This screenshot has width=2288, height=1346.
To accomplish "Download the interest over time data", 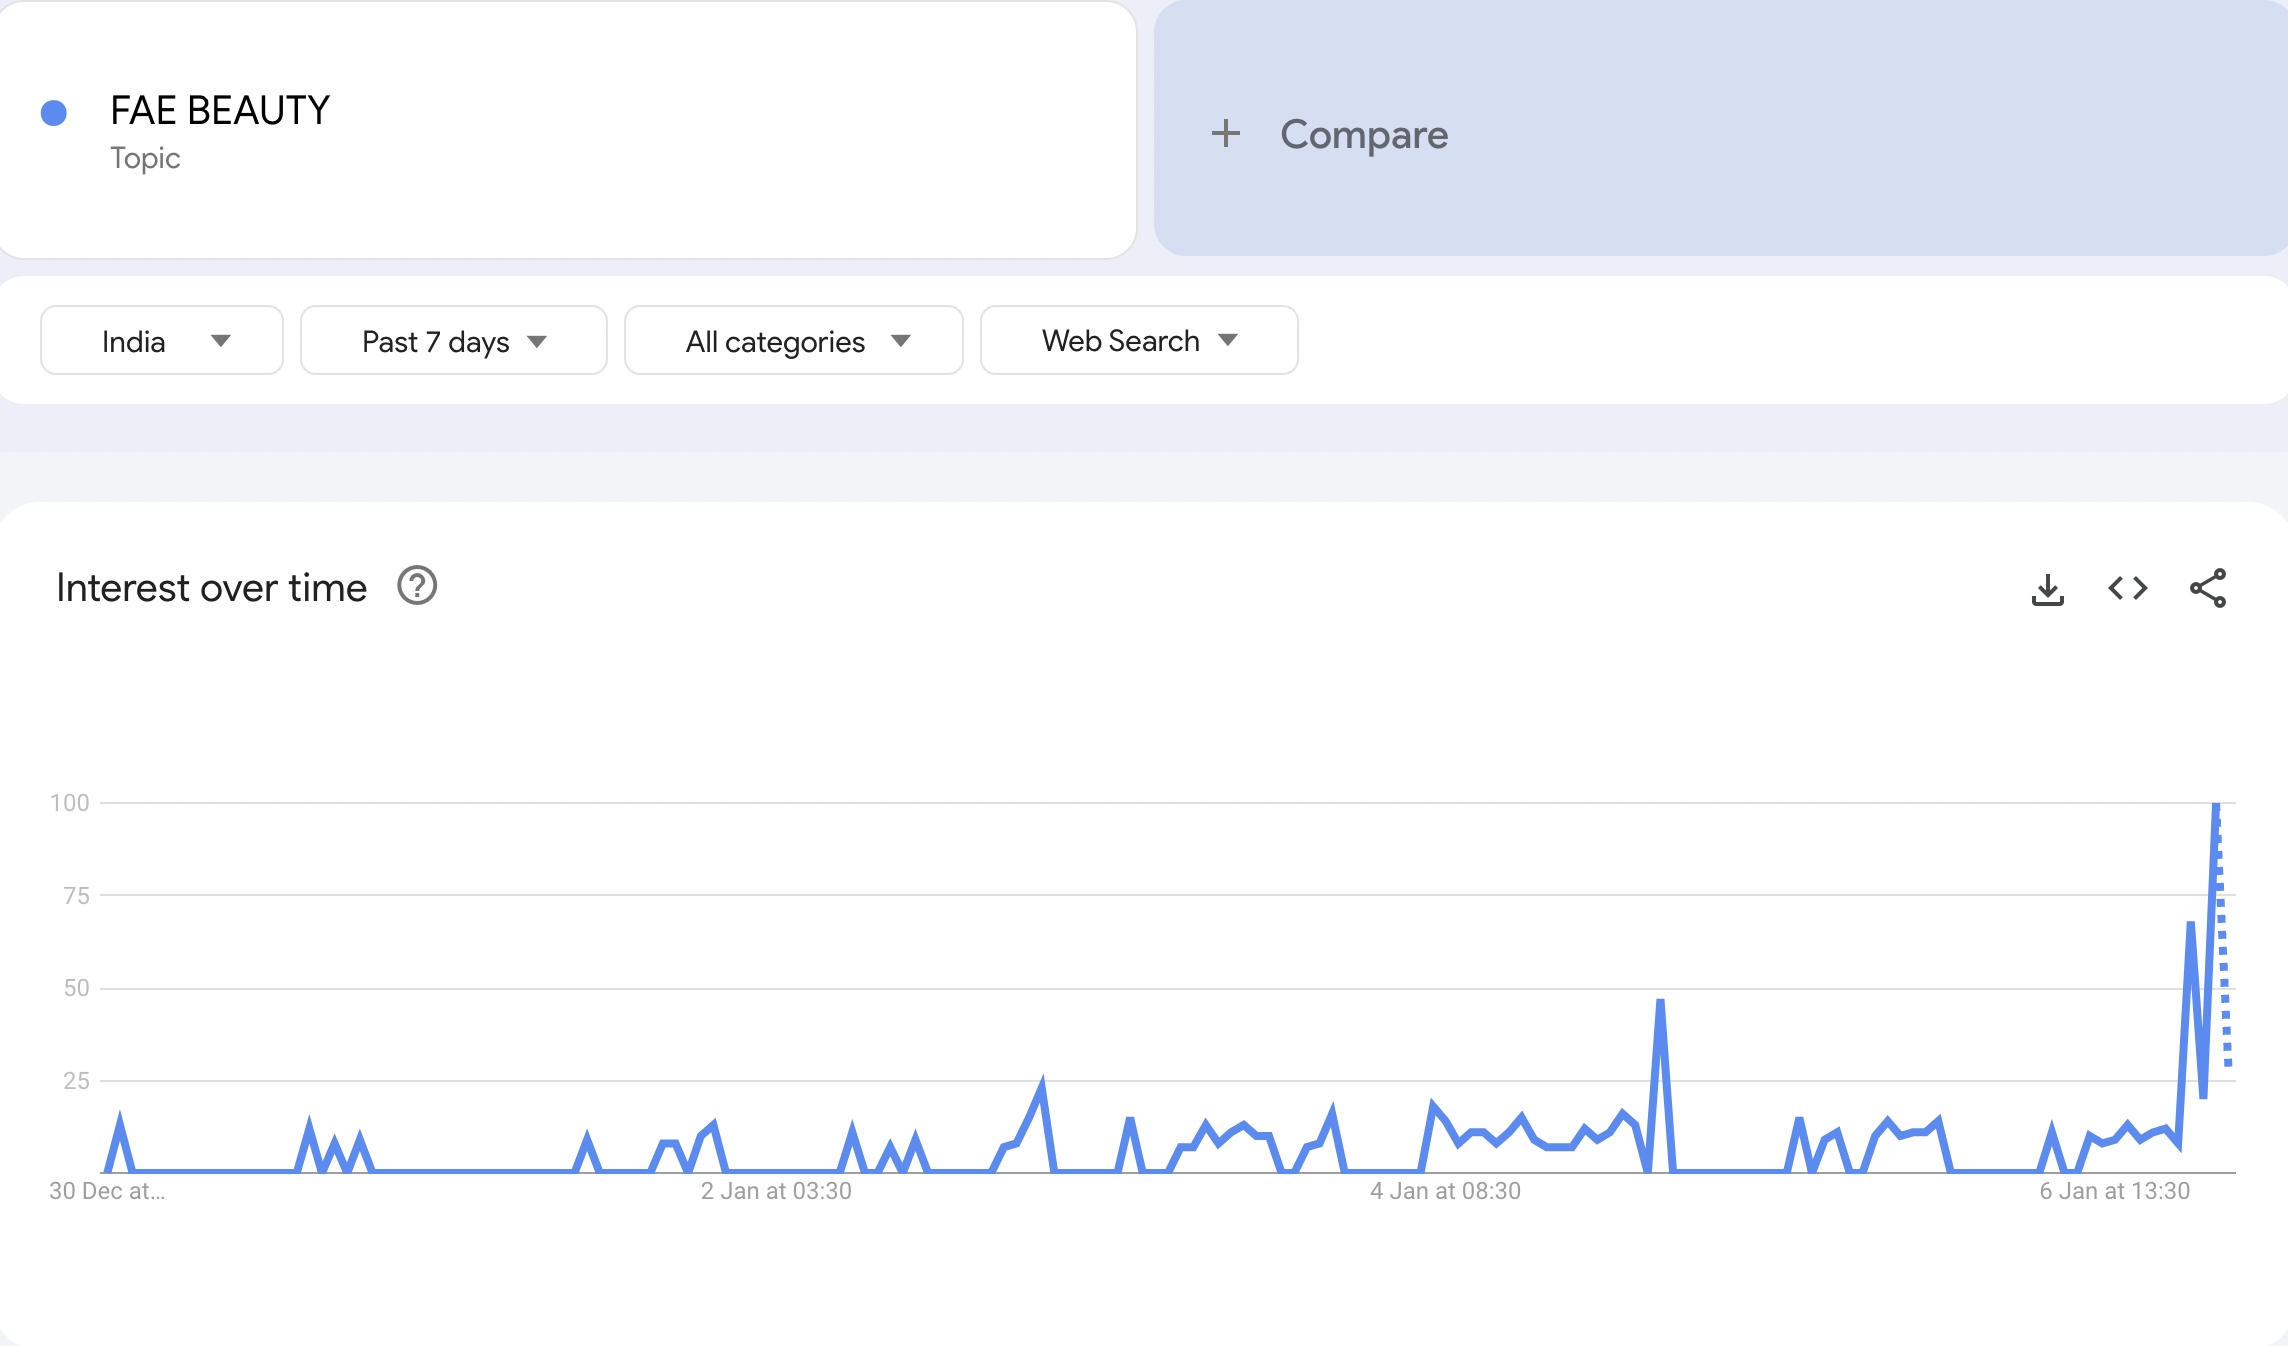I will point(2047,589).
